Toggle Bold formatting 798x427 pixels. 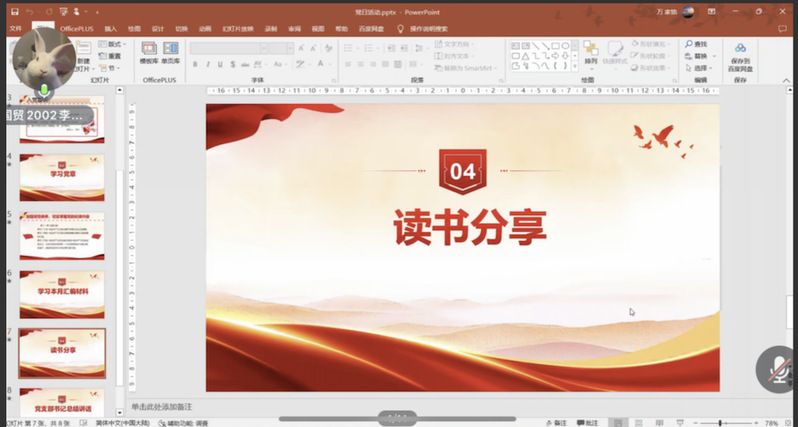(195, 64)
